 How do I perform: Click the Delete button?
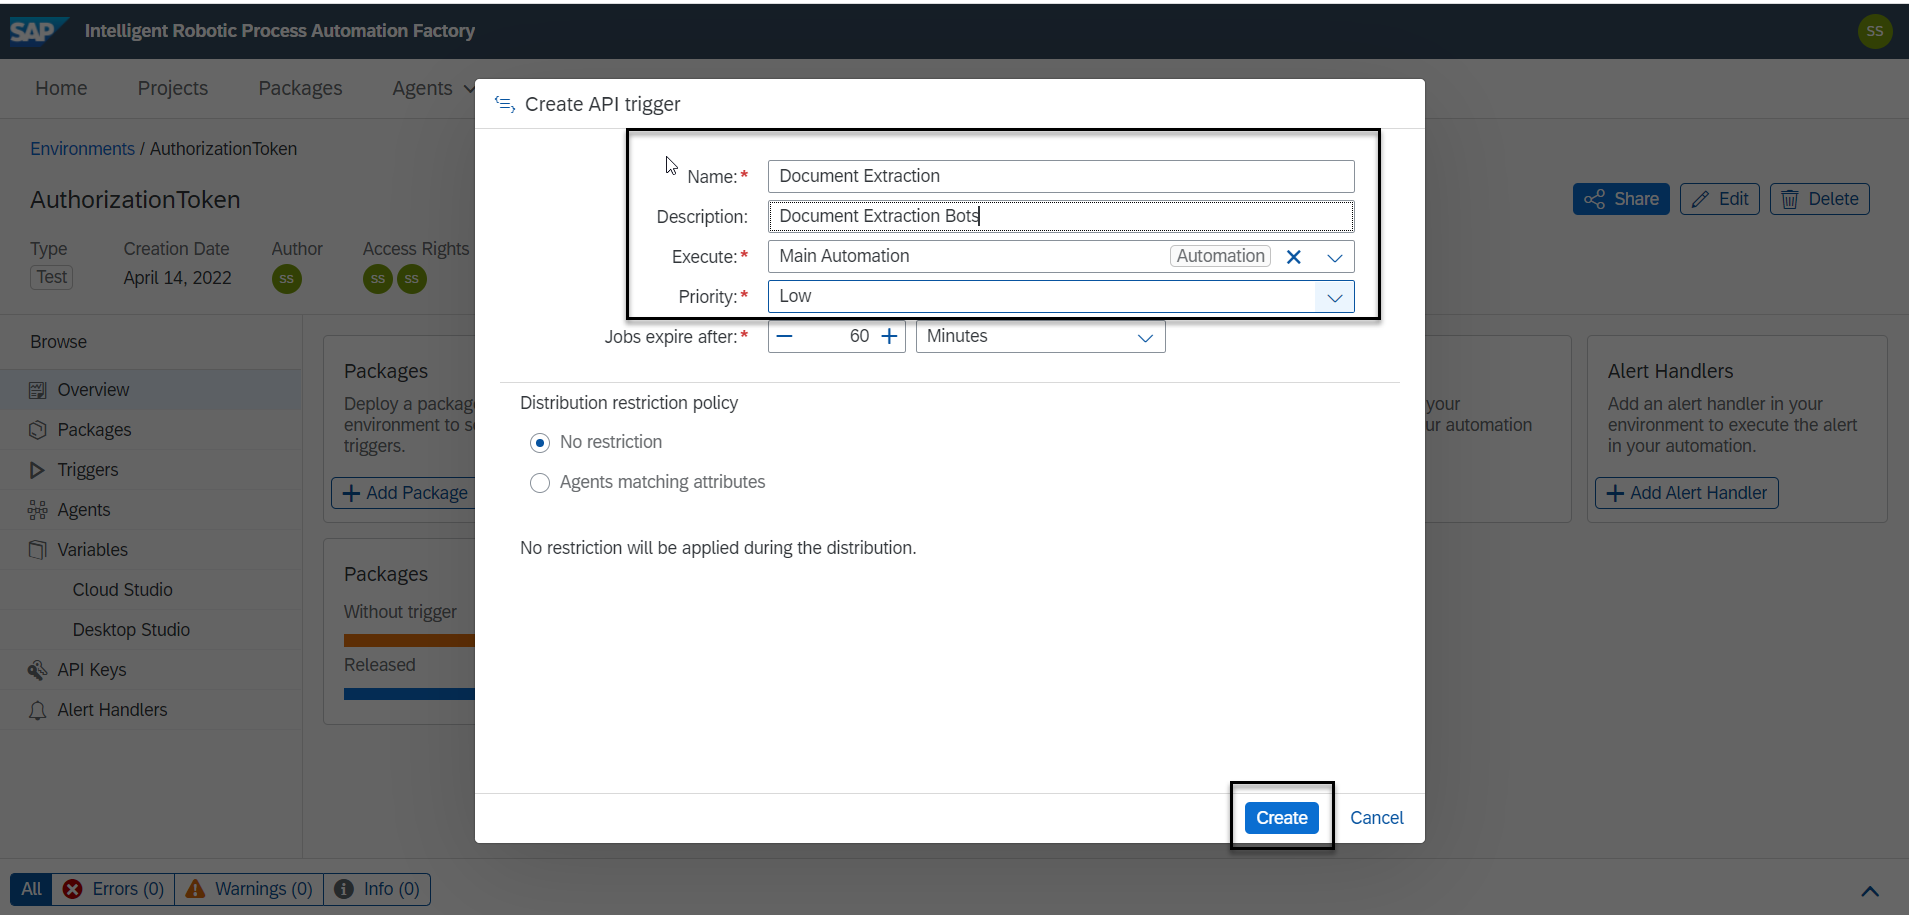coord(1819,199)
